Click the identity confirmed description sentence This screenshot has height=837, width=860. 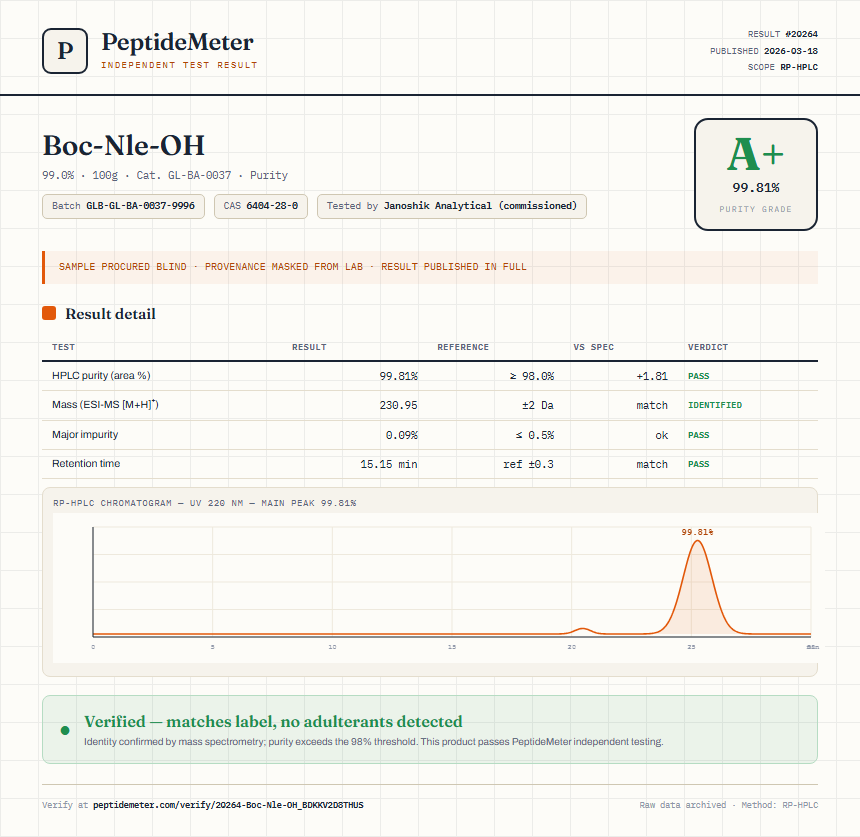click(374, 742)
